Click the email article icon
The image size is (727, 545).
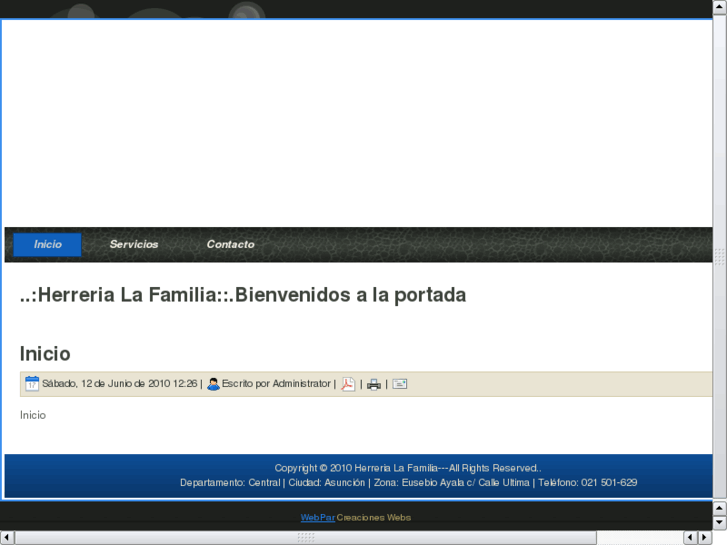coord(400,384)
